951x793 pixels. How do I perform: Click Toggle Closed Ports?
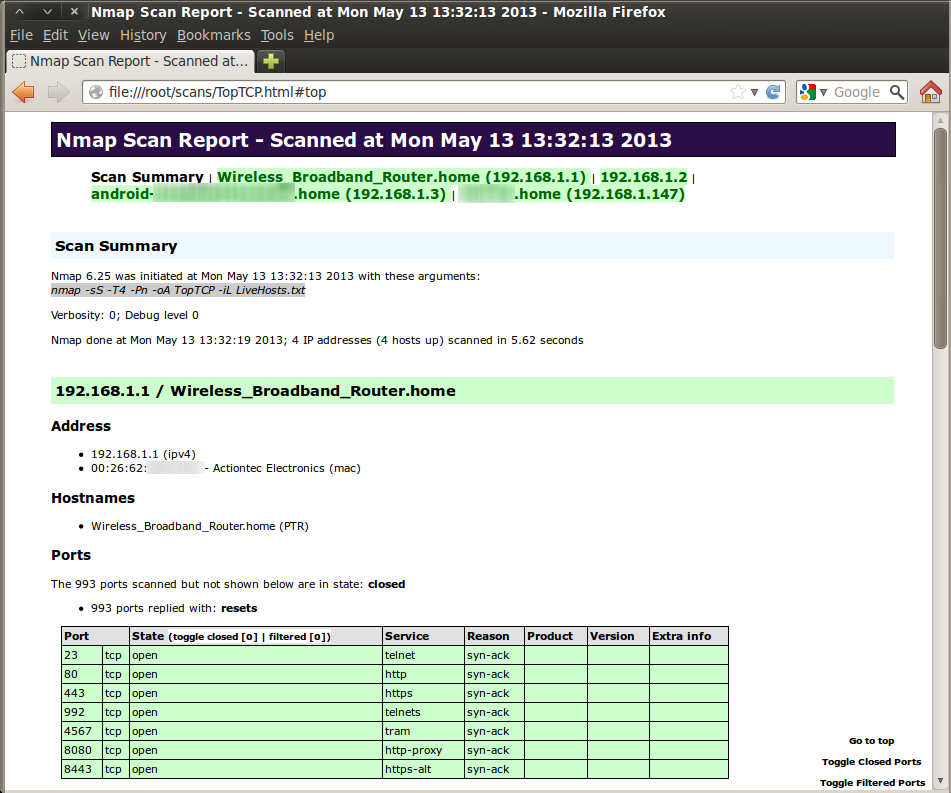871,761
